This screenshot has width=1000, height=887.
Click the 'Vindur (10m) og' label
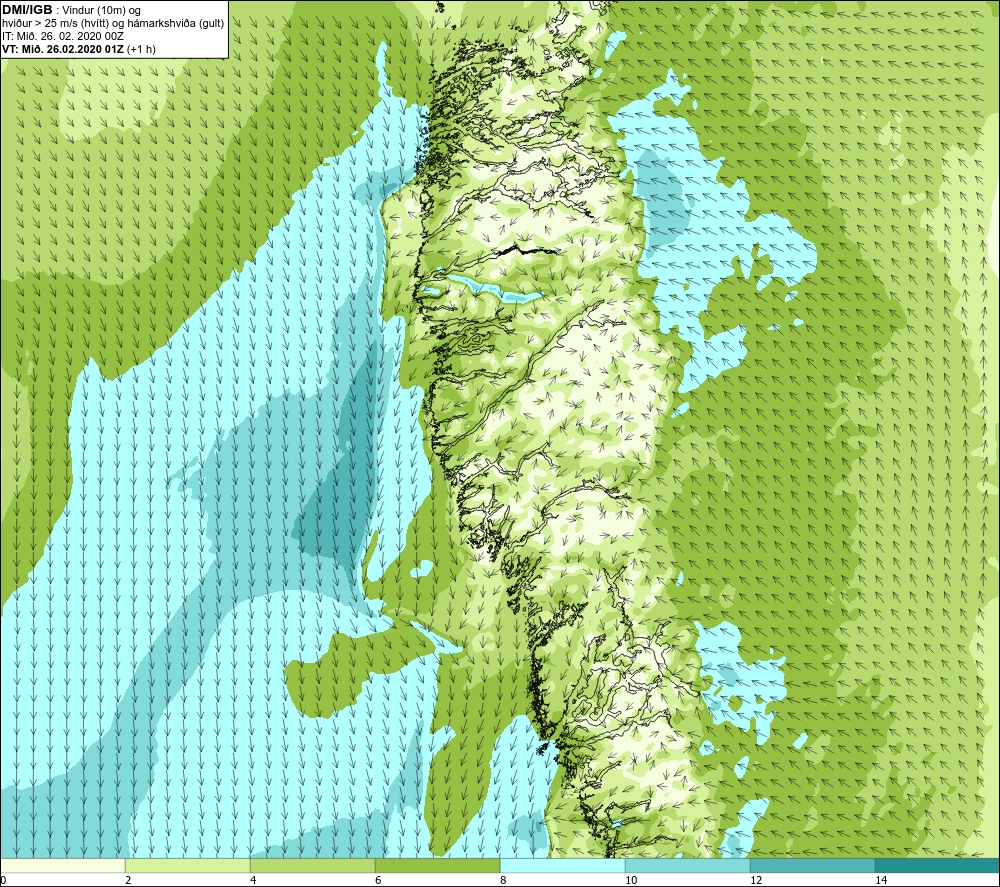click(x=103, y=11)
